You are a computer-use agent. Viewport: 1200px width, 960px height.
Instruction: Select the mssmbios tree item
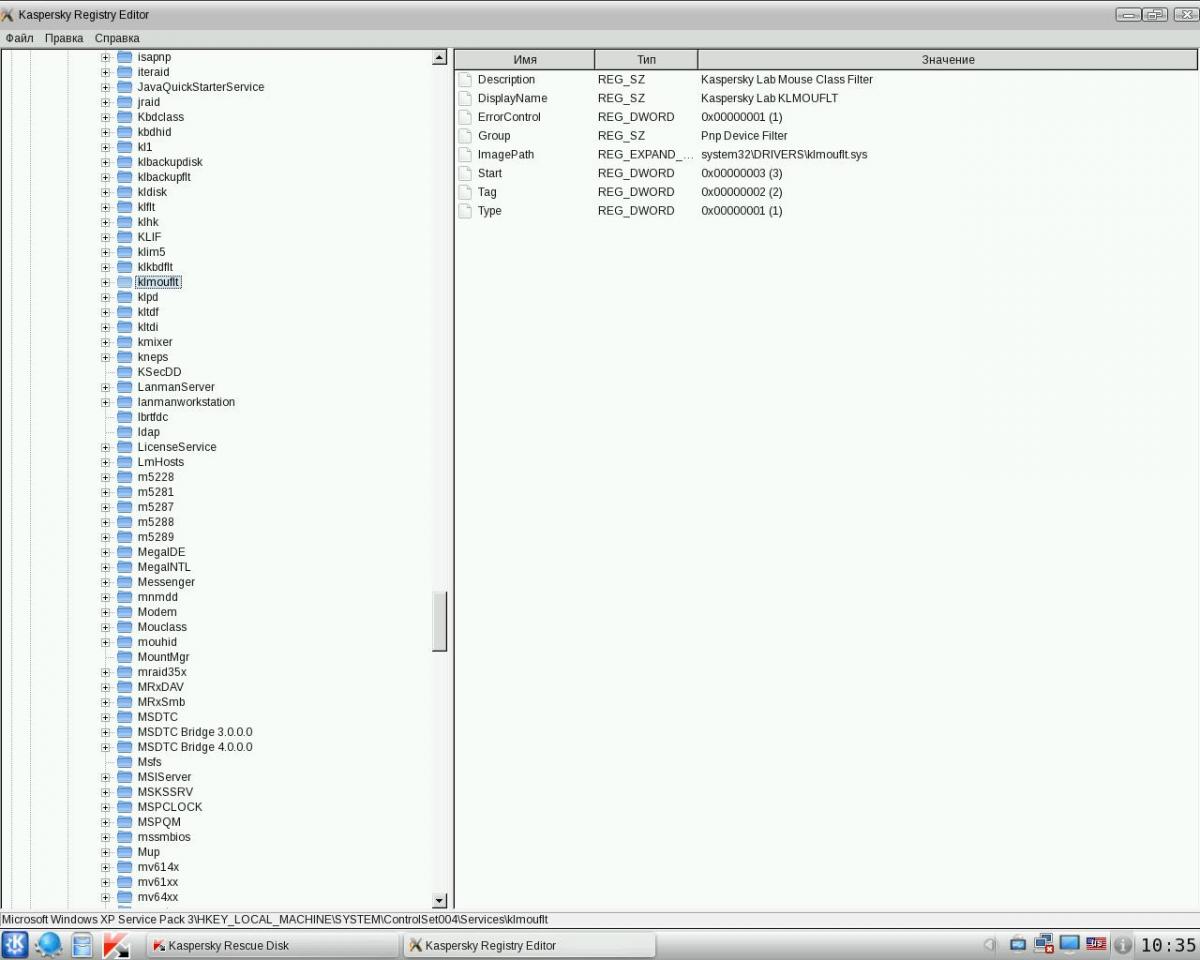click(164, 837)
